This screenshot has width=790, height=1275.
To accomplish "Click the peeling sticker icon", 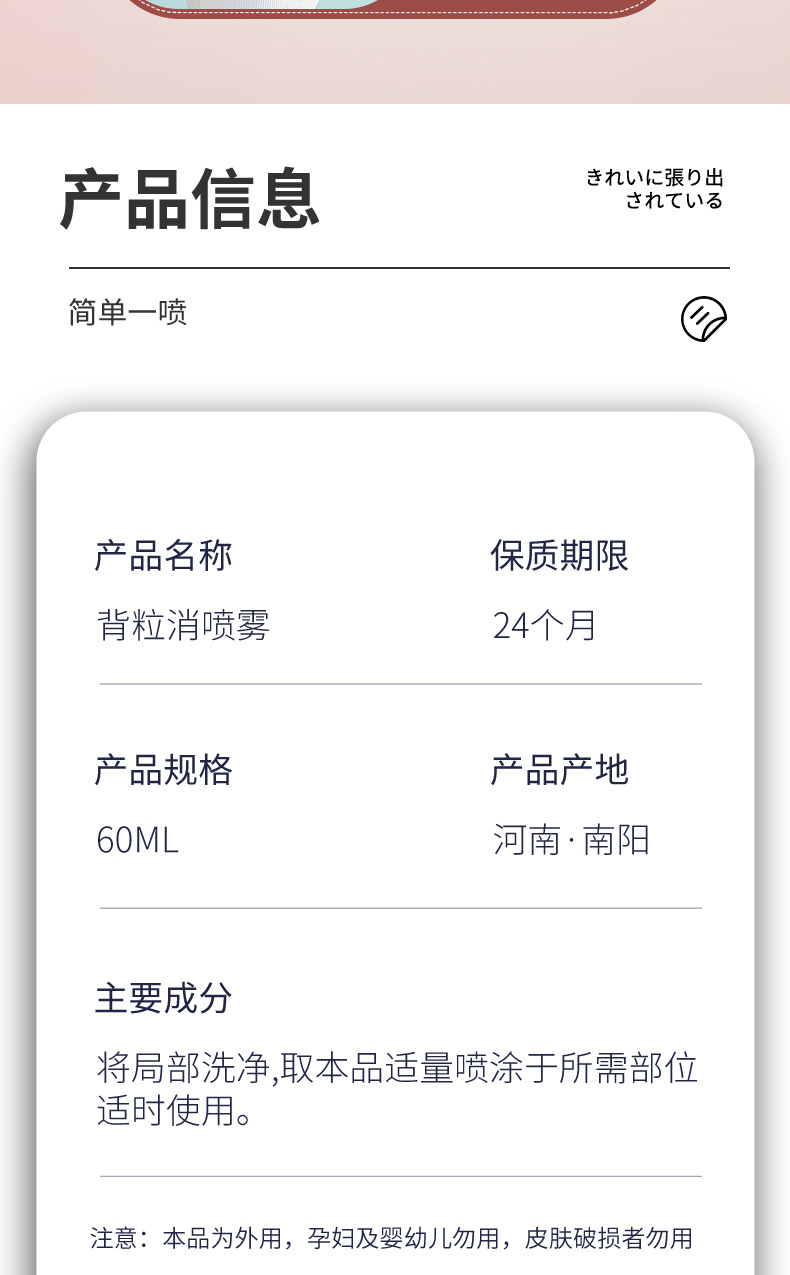I will (704, 319).
